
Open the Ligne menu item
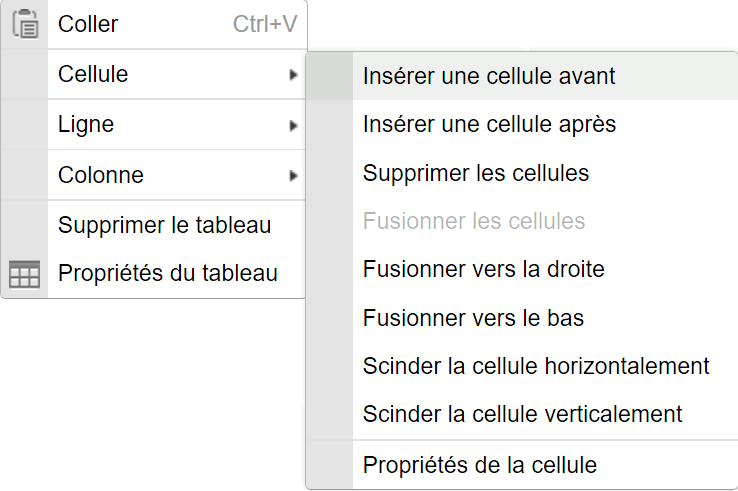tap(86, 125)
